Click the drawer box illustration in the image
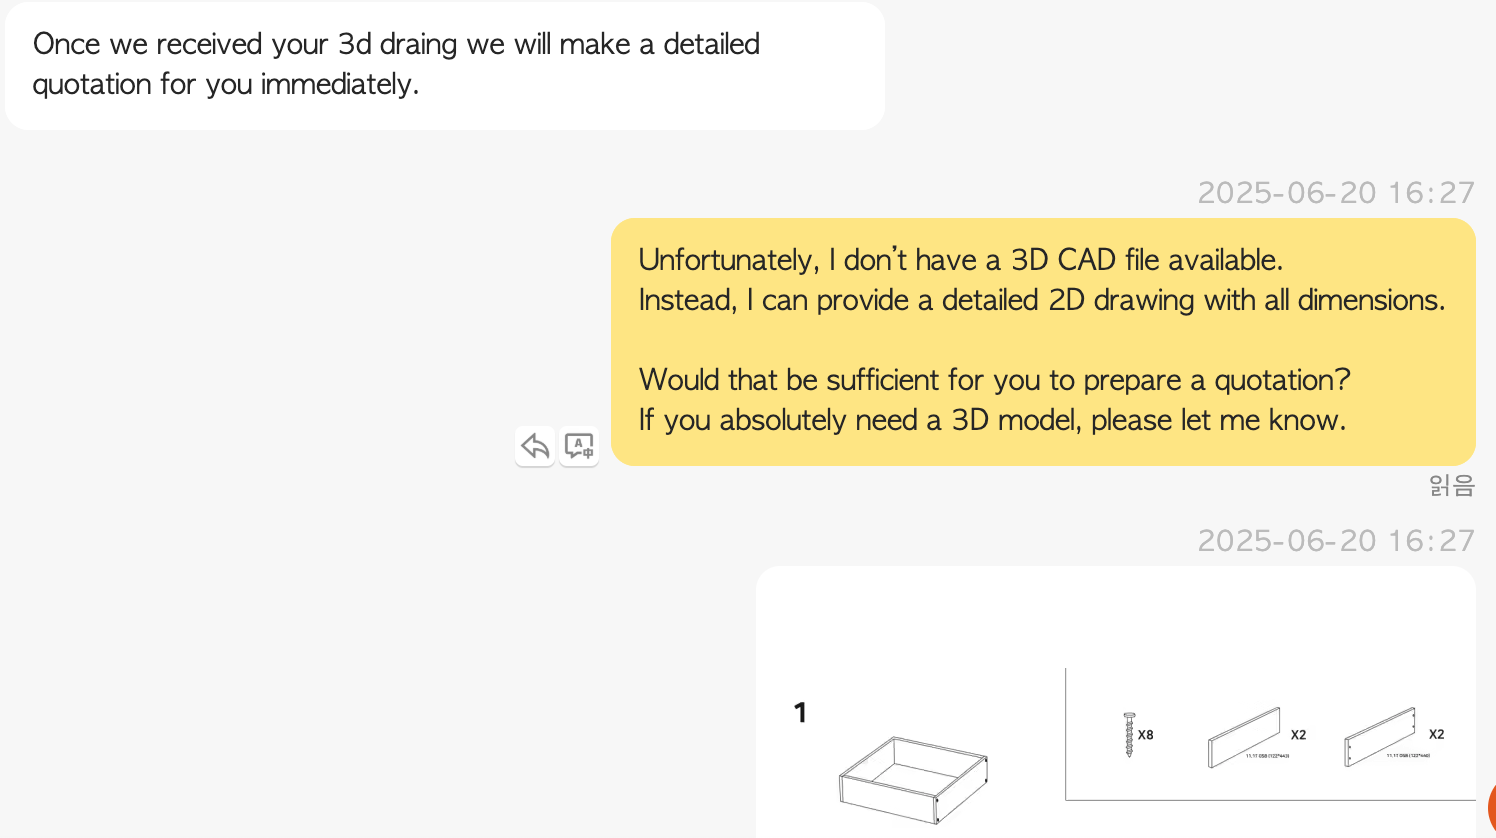Image resolution: width=1496 pixels, height=838 pixels. point(913,779)
